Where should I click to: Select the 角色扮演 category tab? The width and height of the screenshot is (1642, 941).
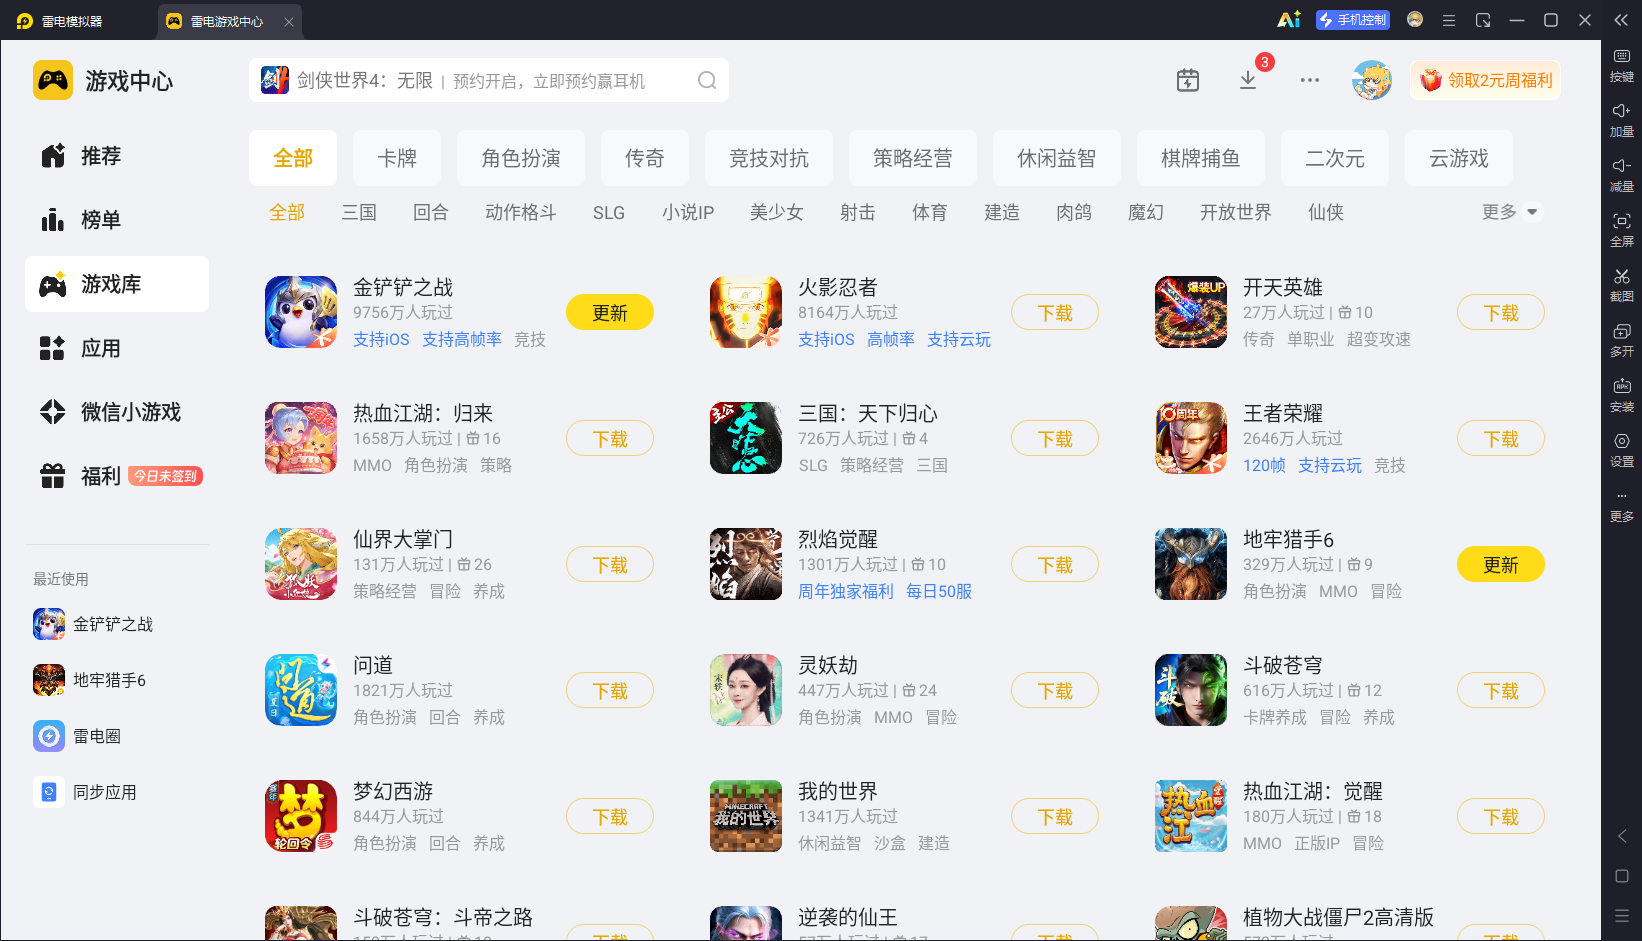(521, 158)
